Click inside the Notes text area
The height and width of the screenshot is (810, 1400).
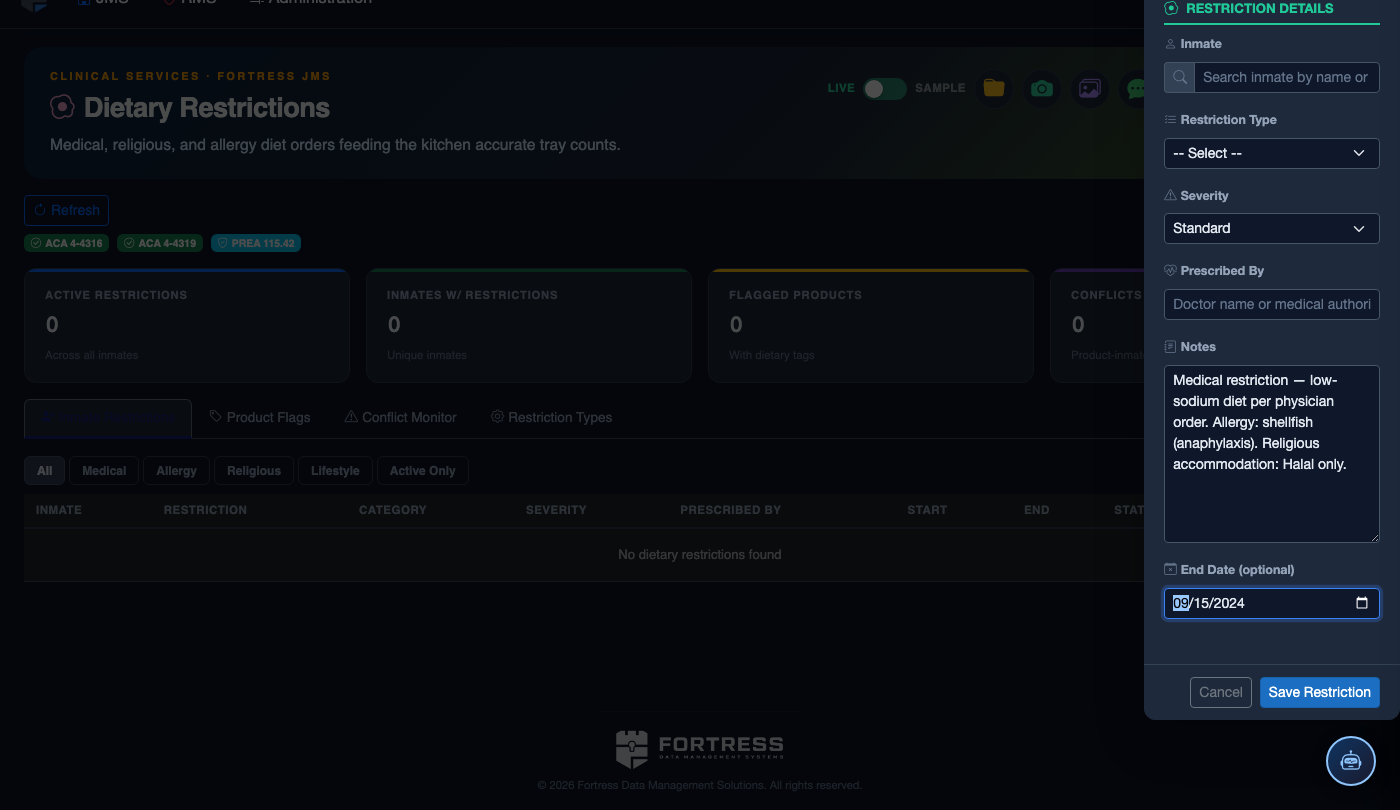click(x=1272, y=454)
